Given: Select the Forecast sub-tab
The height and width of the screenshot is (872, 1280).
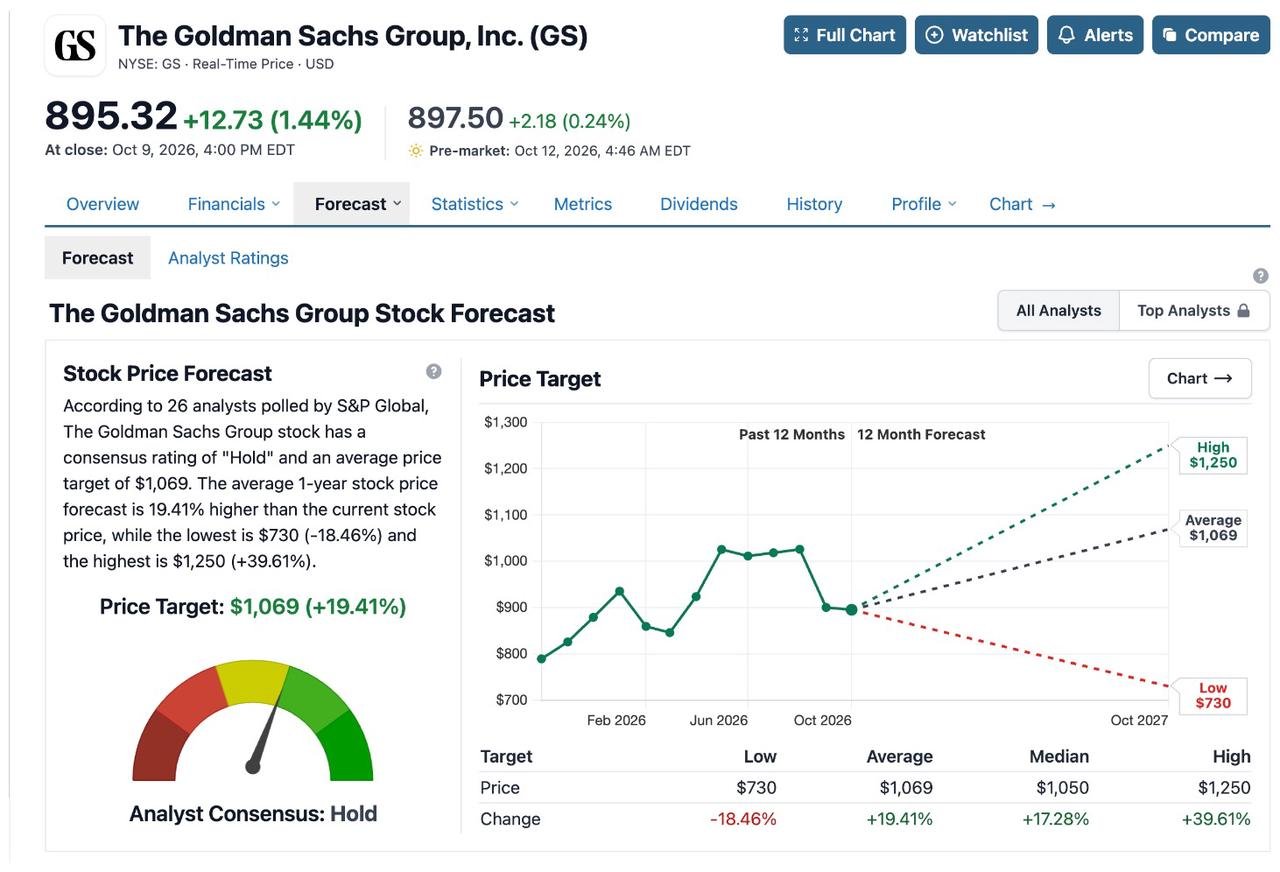Looking at the screenshot, I should (x=98, y=258).
